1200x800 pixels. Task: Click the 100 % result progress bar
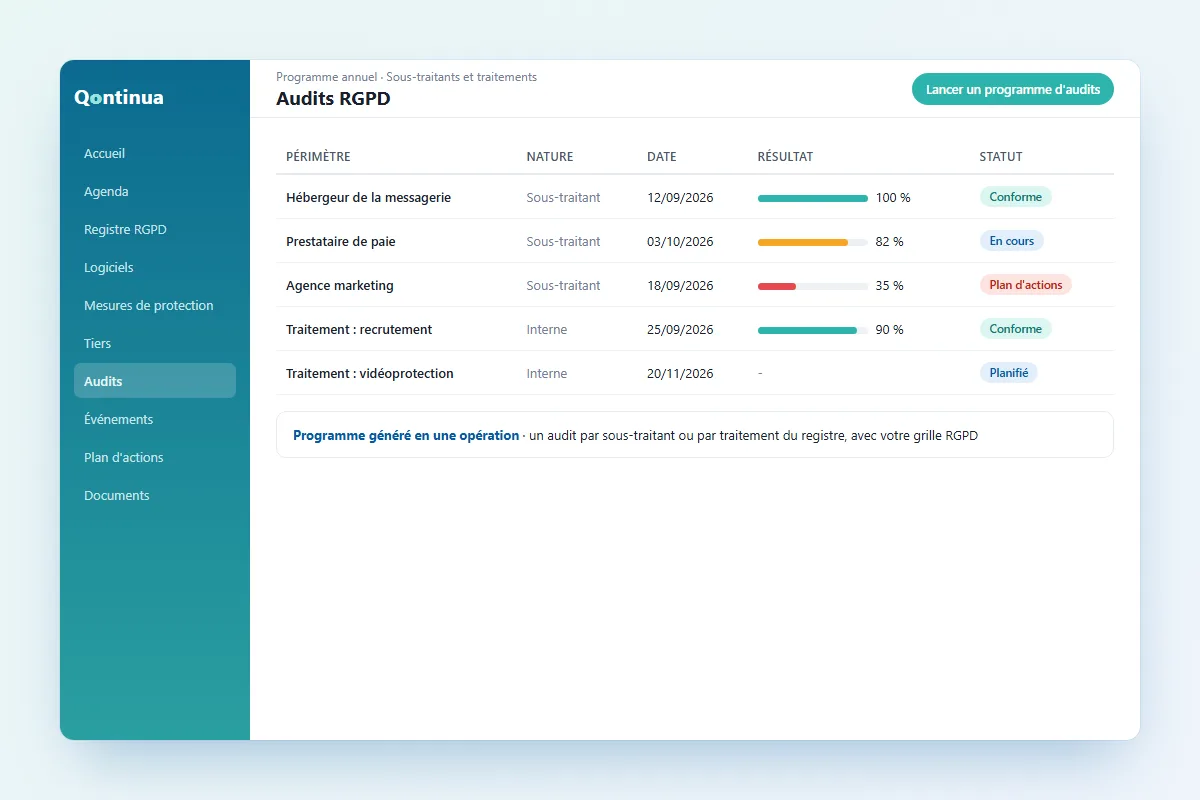(x=813, y=198)
